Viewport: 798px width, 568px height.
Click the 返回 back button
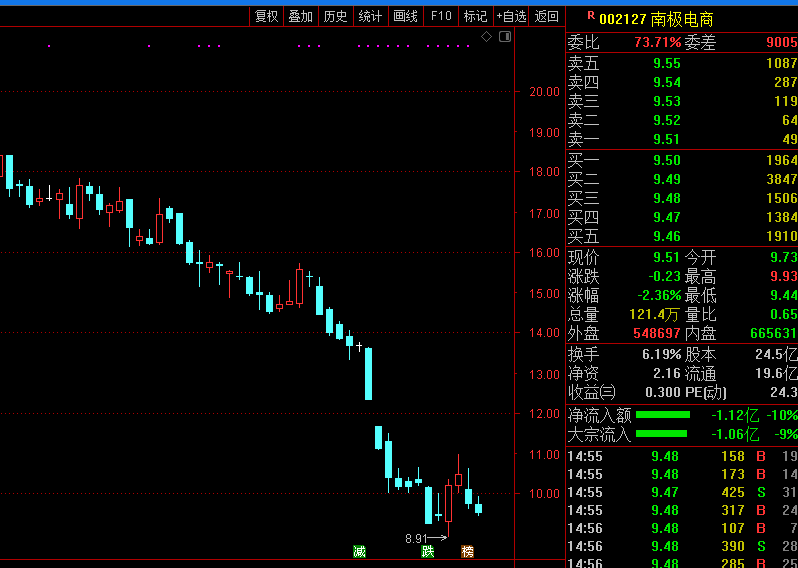point(547,16)
